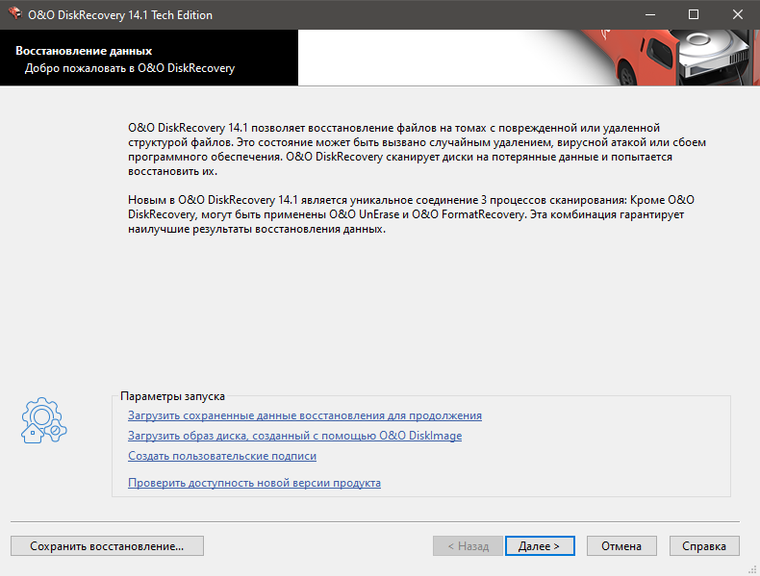
Task: Click the Назад button
Action: click(468, 546)
